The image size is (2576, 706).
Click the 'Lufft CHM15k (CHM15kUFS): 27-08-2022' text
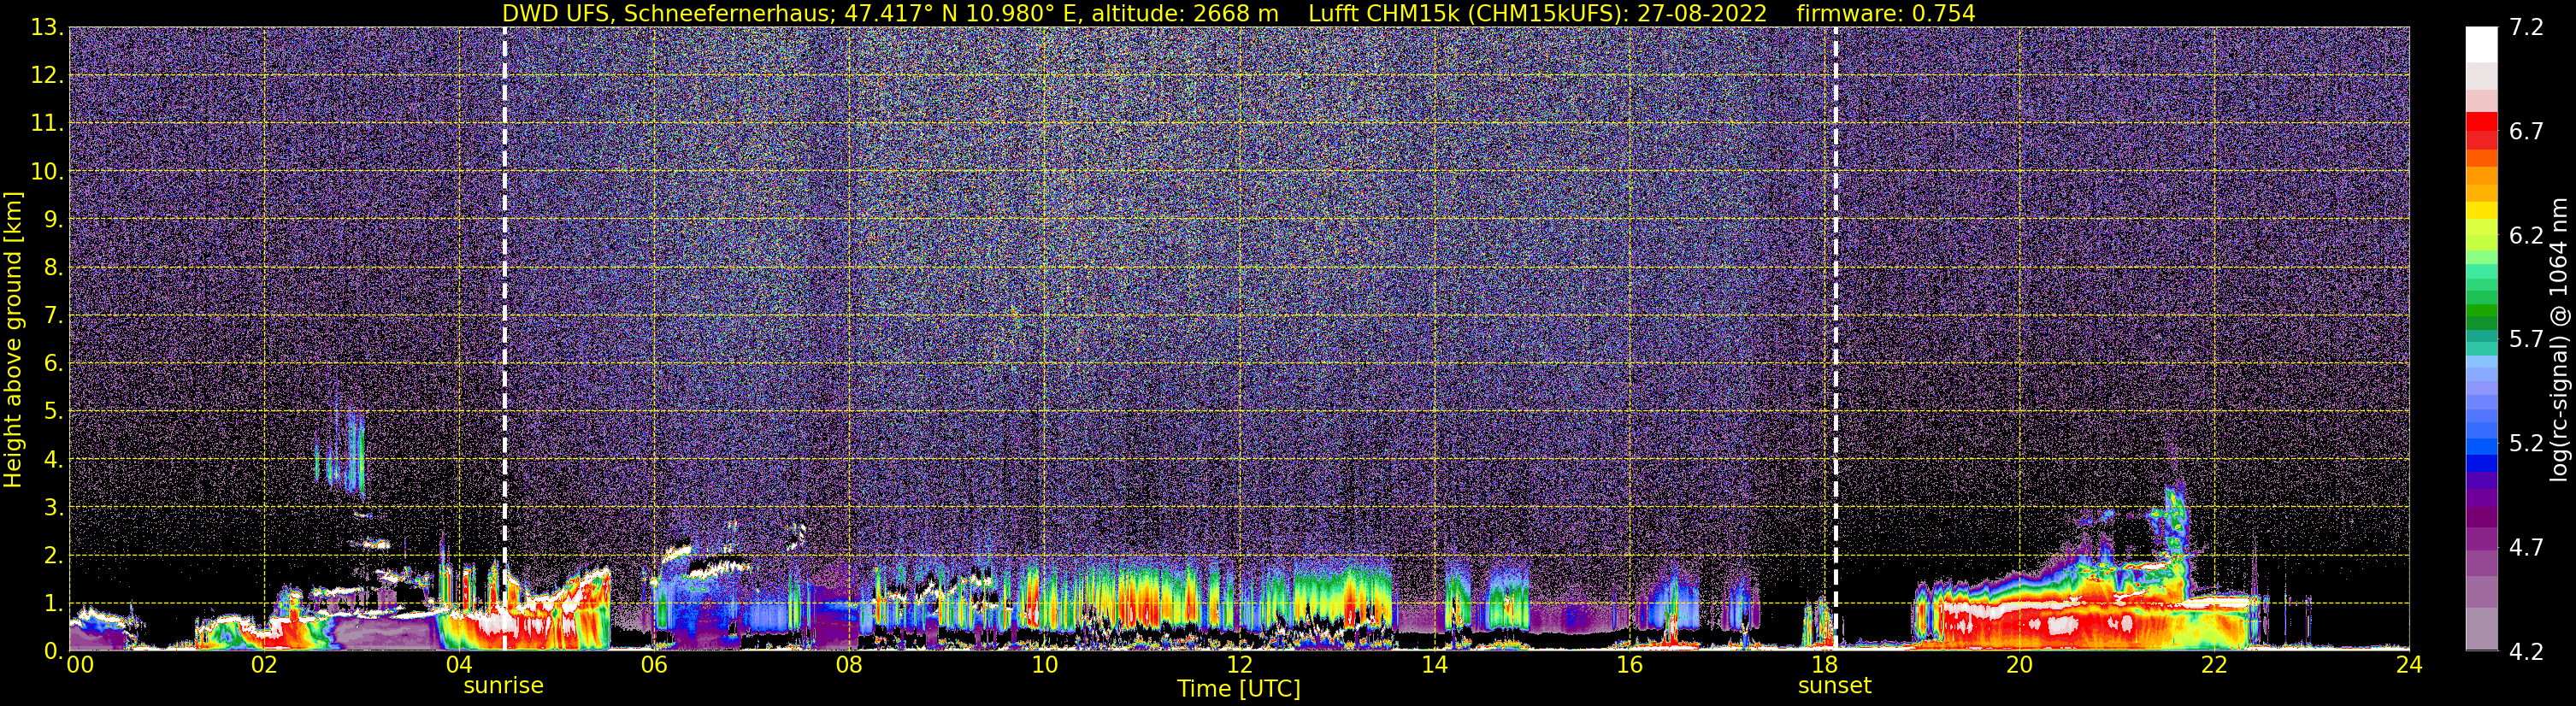1538,13
